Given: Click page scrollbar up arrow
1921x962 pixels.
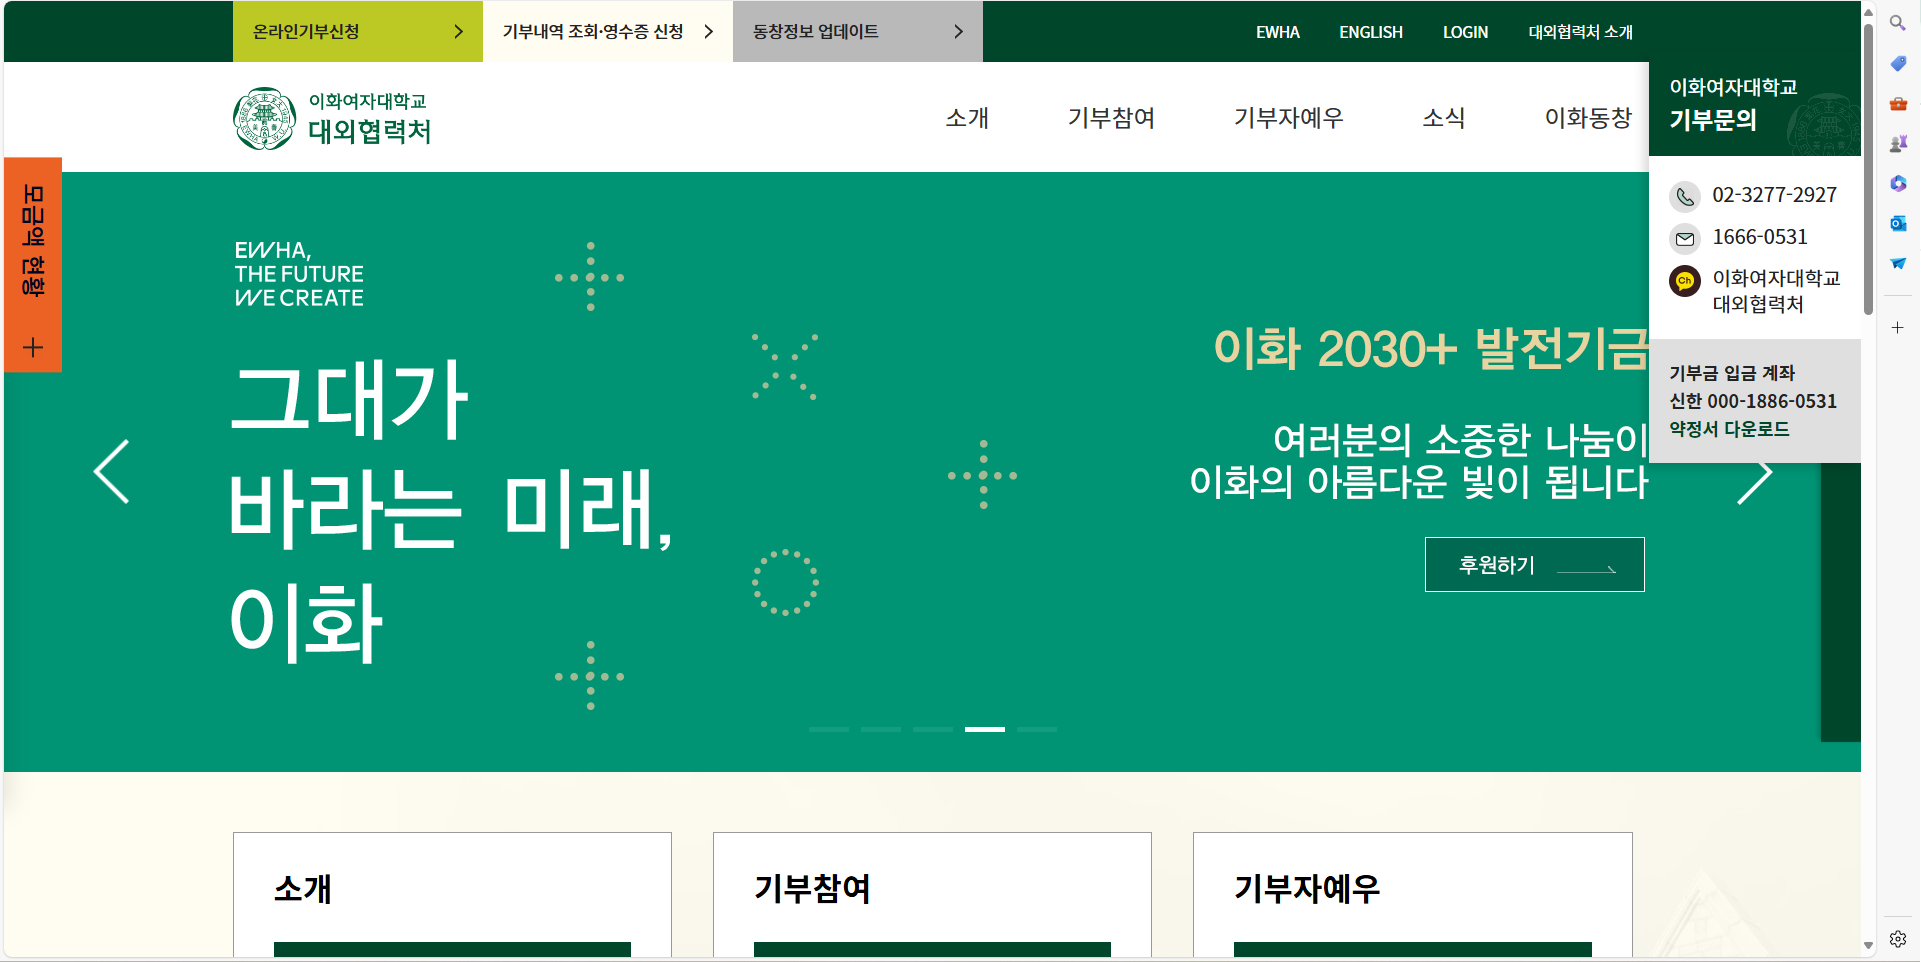Looking at the screenshot, I should (x=1868, y=11).
